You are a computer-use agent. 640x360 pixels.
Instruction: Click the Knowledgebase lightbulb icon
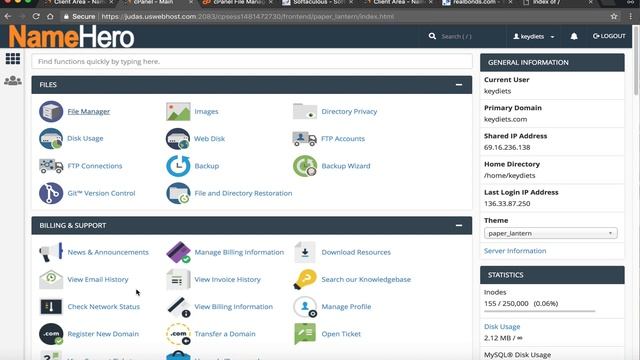coord(305,280)
